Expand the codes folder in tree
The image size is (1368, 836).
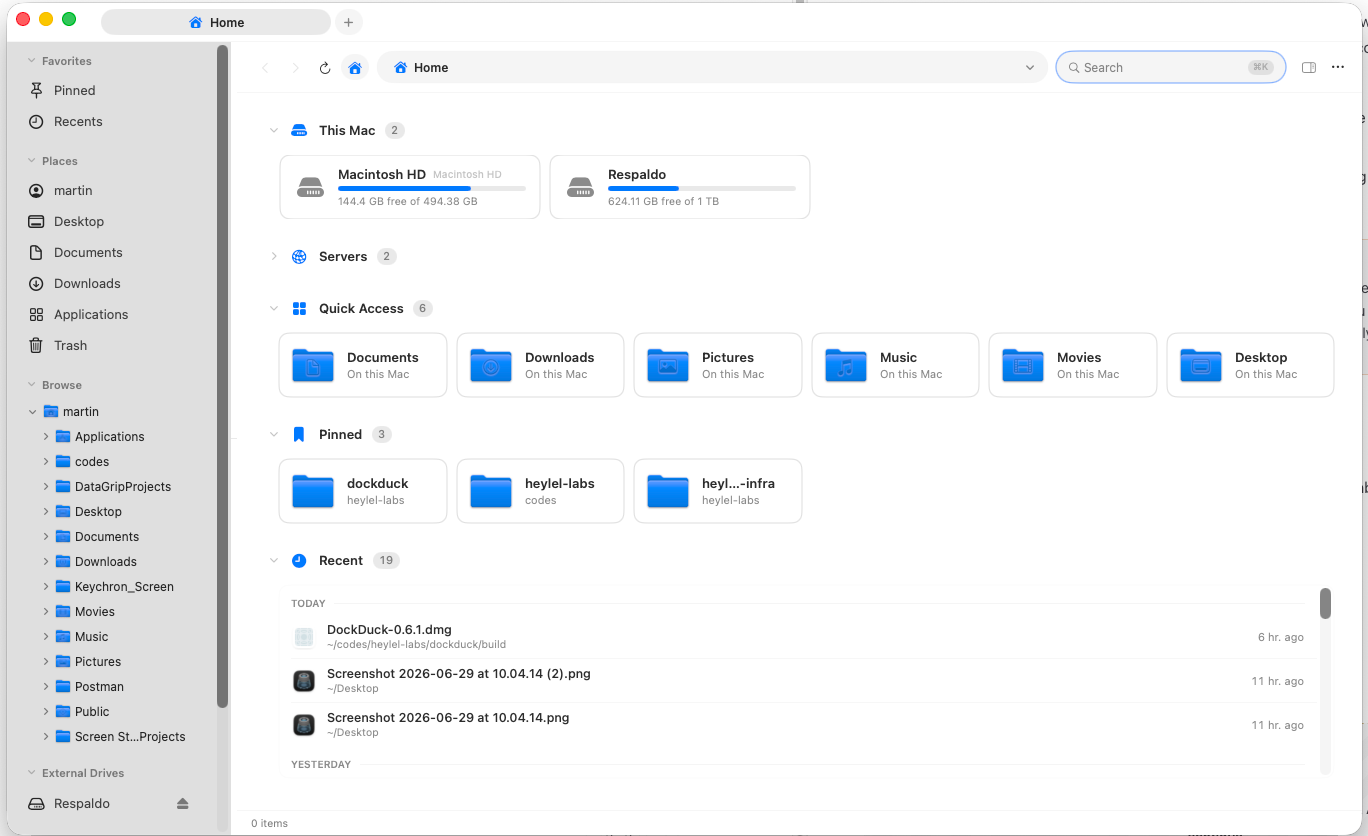click(x=46, y=461)
